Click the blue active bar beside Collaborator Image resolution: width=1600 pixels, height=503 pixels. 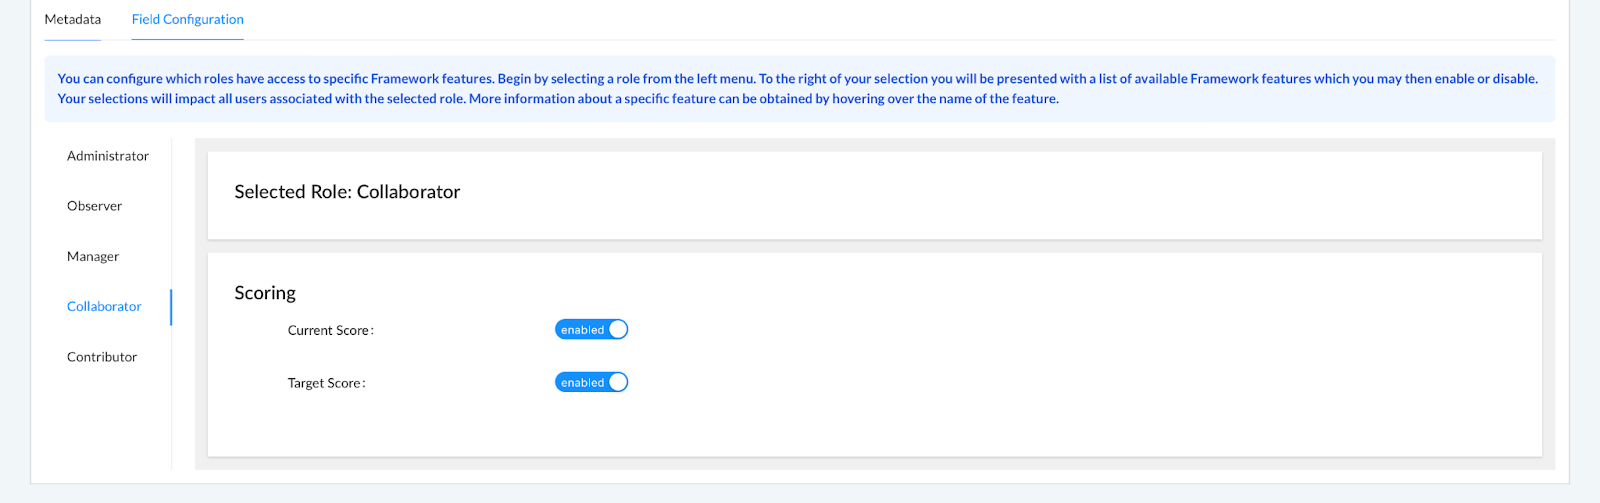click(171, 307)
